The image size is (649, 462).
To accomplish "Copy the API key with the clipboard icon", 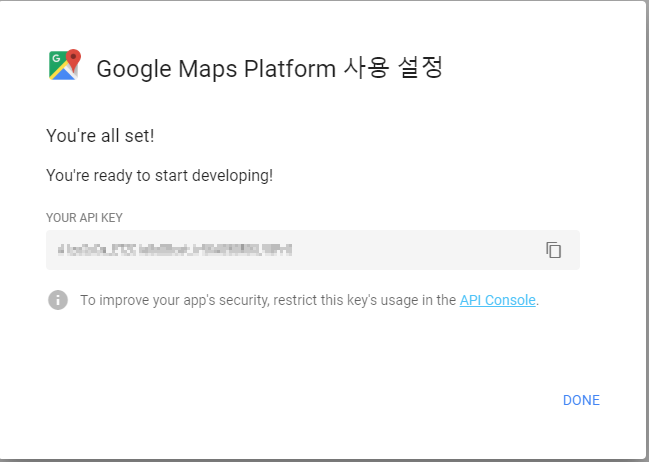I will (553, 250).
